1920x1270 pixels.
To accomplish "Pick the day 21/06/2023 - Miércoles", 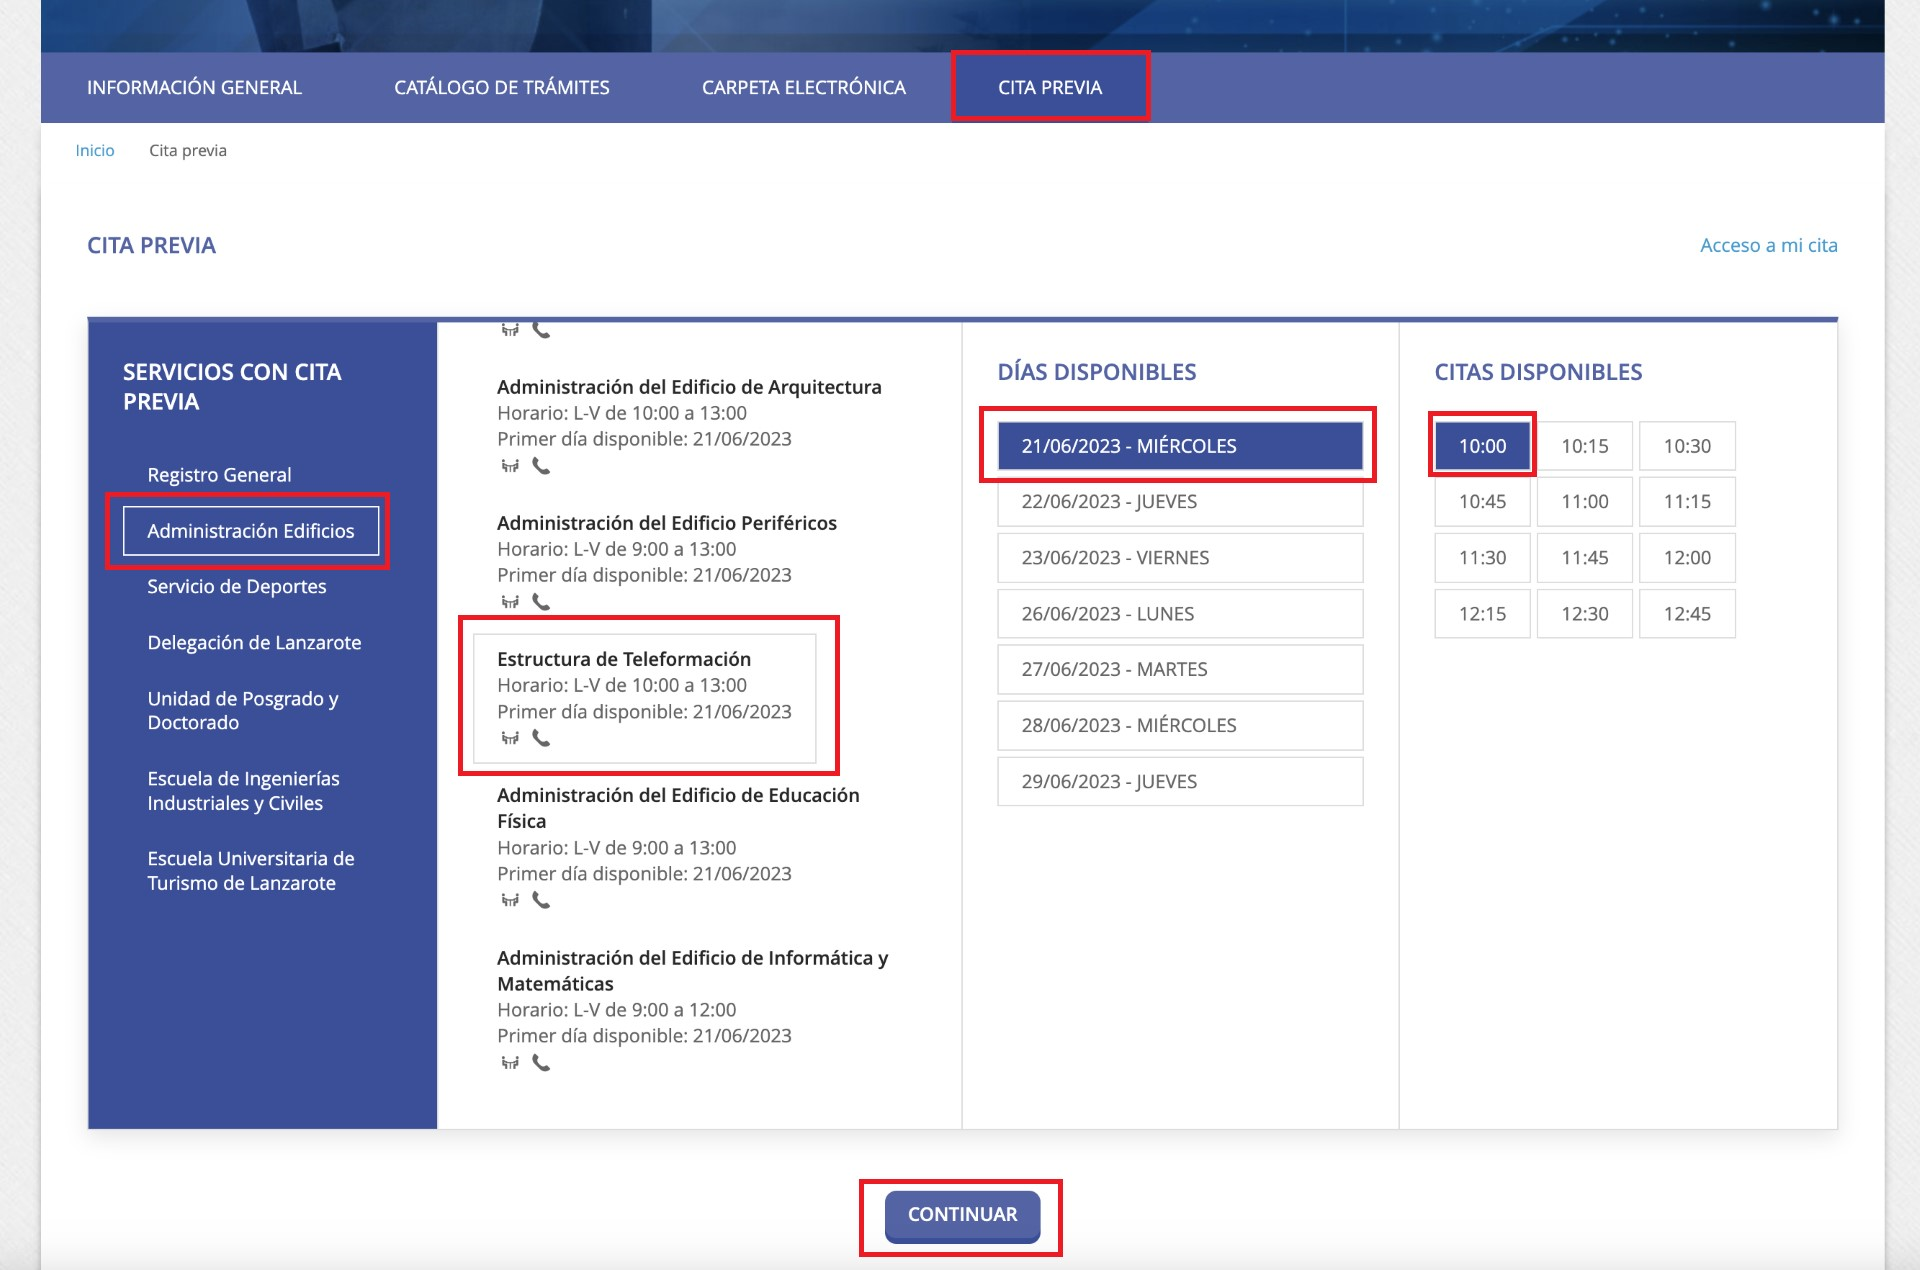I will click(x=1180, y=446).
